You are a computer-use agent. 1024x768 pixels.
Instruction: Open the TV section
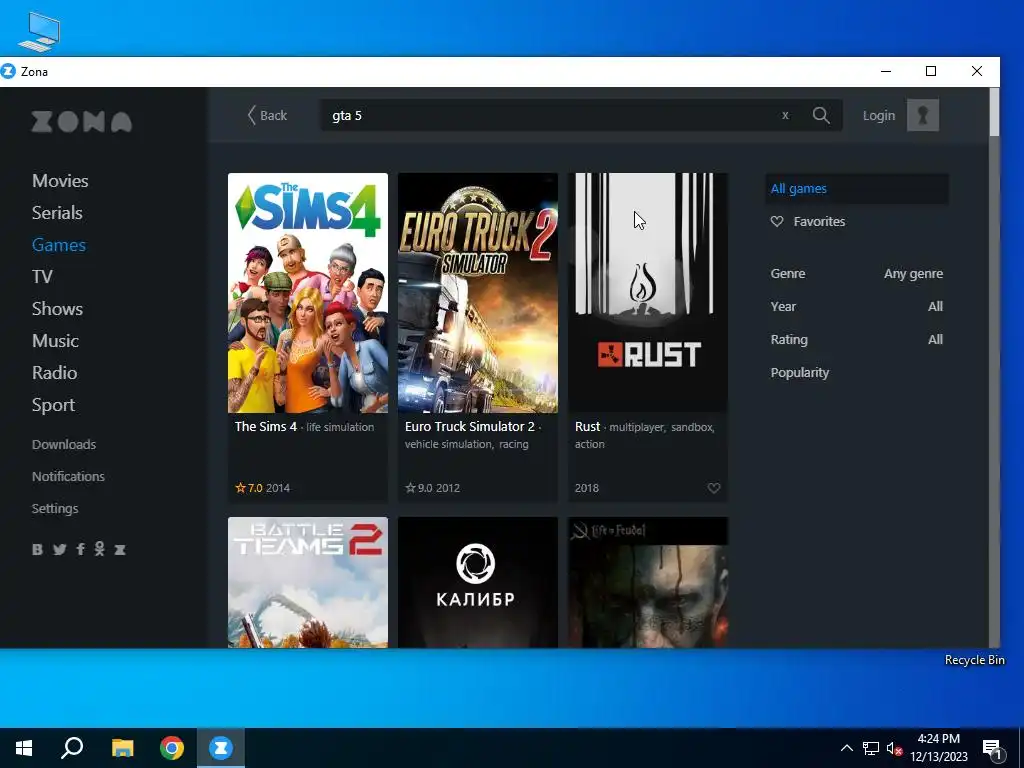pyautogui.click(x=42, y=277)
